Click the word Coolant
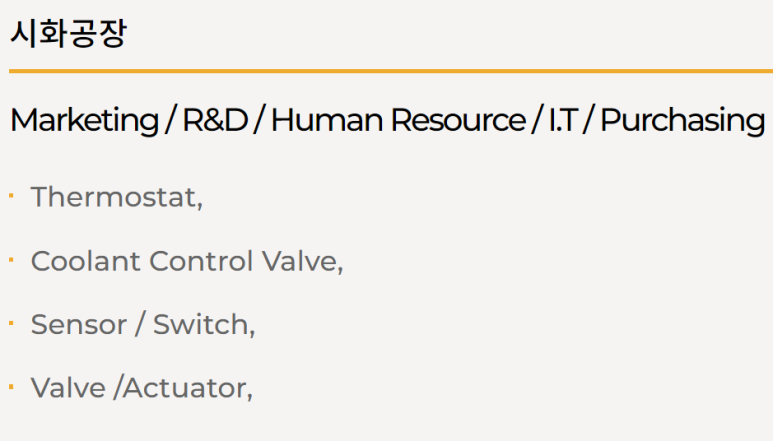This screenshot has height=441, width=773. click(x=86, y=261)
